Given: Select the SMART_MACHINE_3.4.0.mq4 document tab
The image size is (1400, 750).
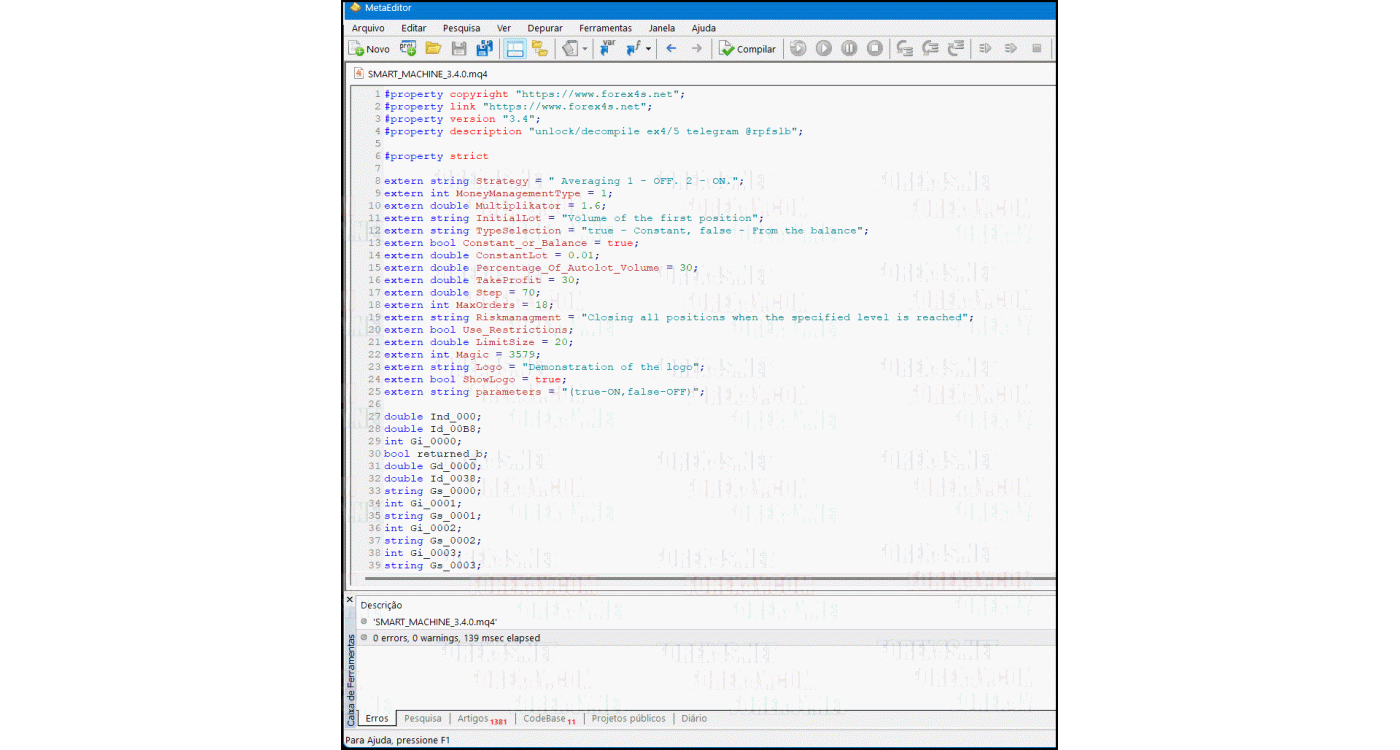Looking at the screenshot, I should click(x=421, y=74).
